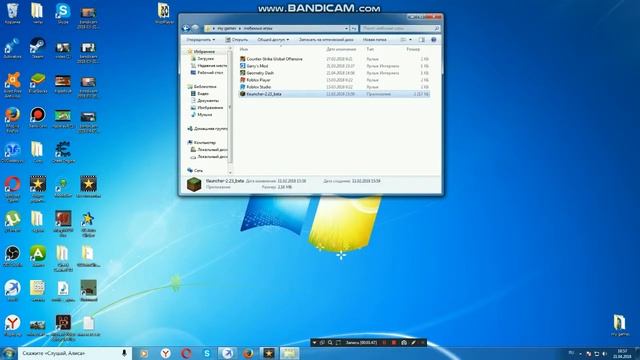Click the Windows Start button
This screenshot has height=360, width=640.
[9, 353]
